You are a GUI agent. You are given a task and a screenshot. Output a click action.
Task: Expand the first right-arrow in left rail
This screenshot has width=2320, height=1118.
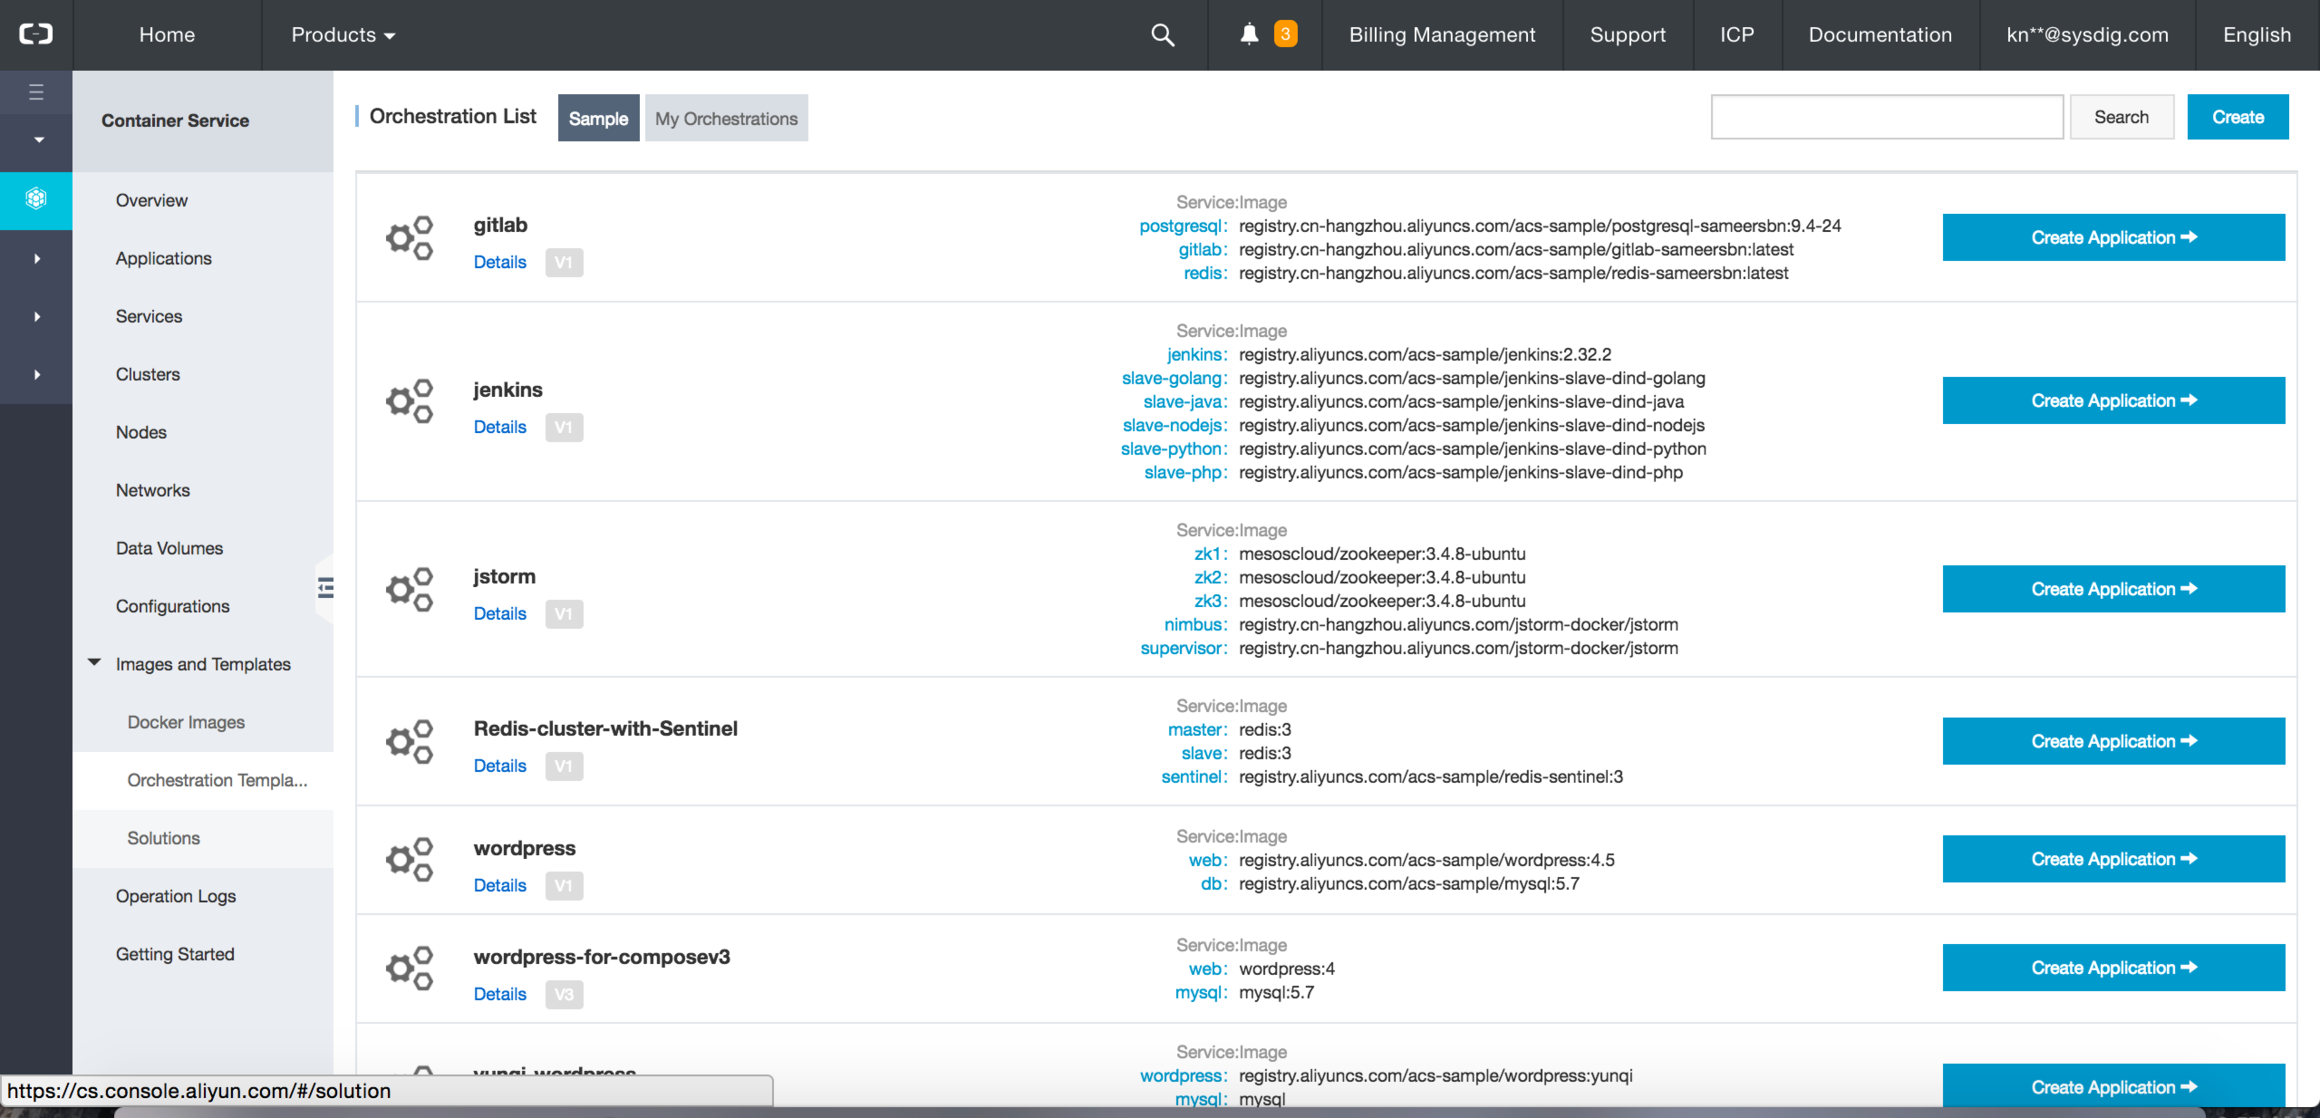37,259
